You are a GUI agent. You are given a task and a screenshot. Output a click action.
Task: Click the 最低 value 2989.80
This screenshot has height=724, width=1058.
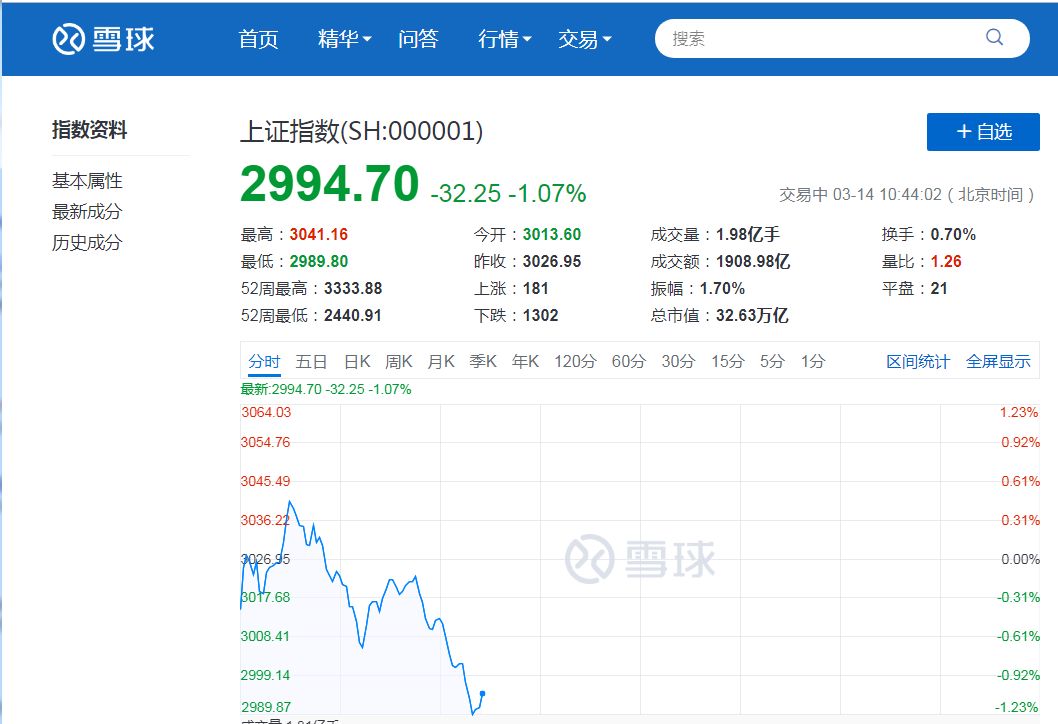coord(318,262)
